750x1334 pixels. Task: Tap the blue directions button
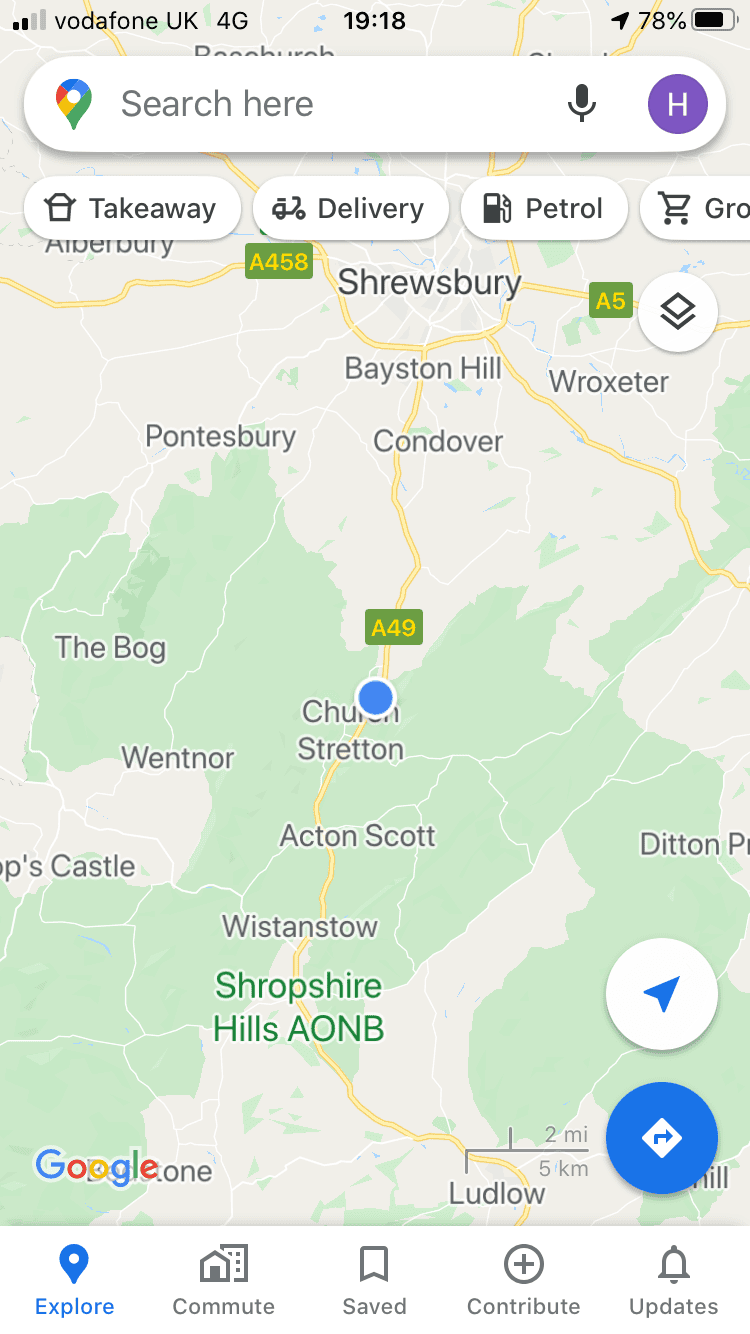pos(662,1138)
